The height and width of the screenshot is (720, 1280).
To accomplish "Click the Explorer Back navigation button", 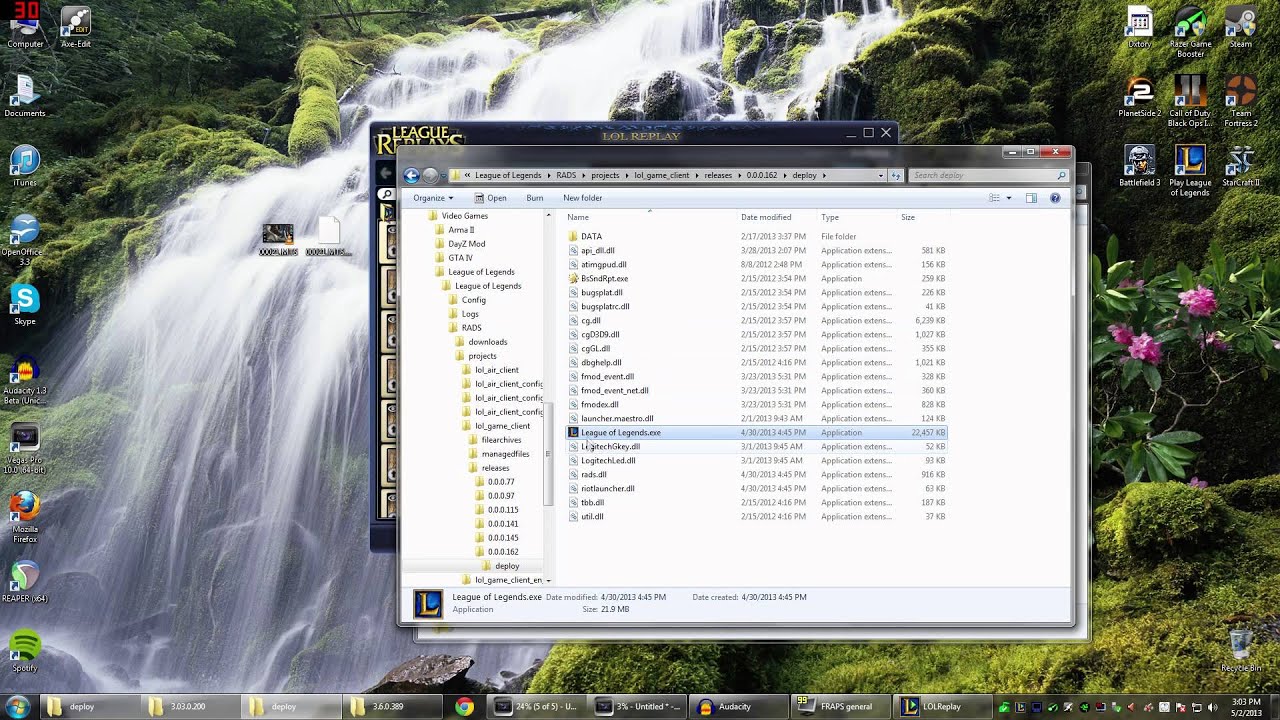I will click(x=411, y=175).
